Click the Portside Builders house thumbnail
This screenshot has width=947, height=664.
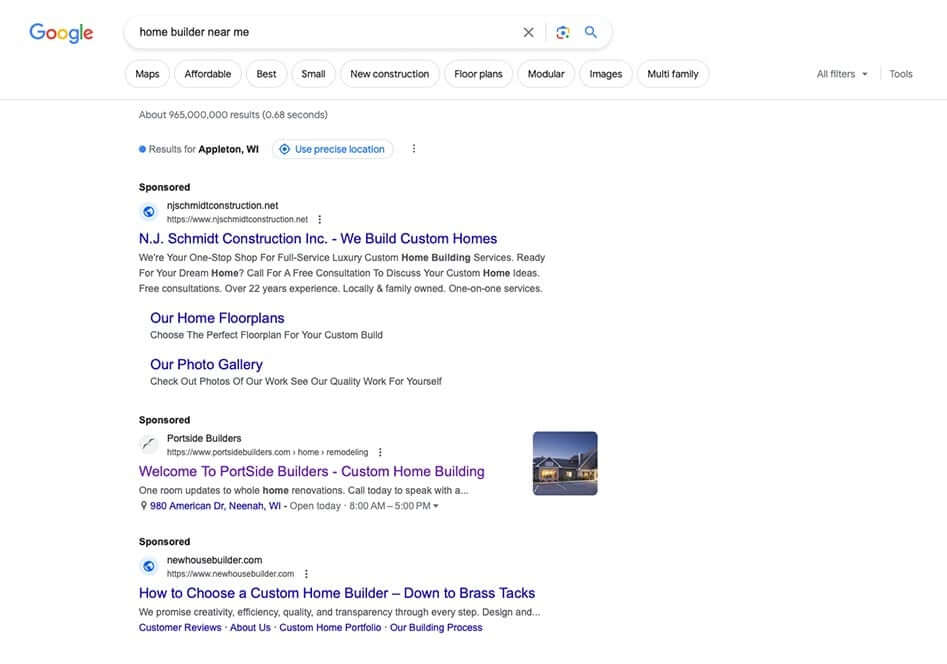565,463
